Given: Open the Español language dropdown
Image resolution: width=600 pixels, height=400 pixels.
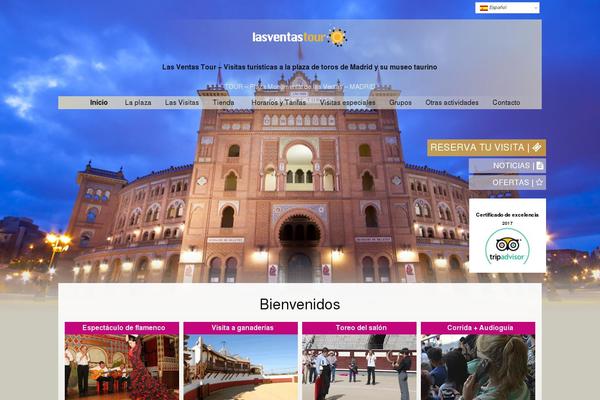Looking at the screenshot, I should click(507, 8).
